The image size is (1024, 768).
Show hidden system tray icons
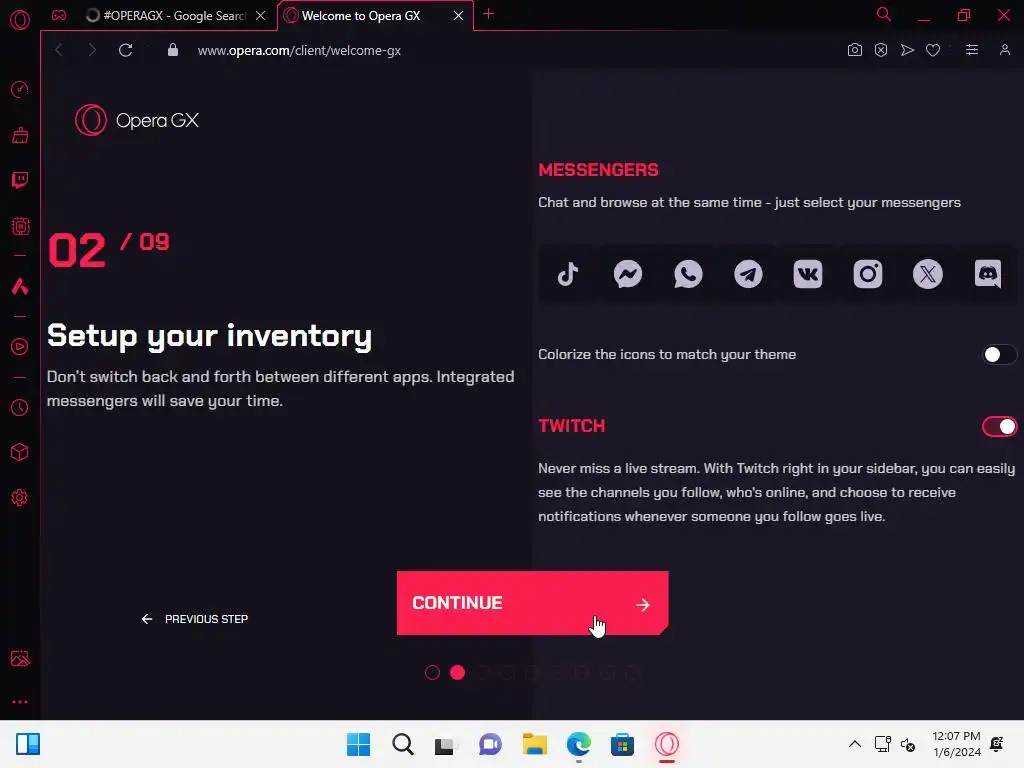(854, 744)
